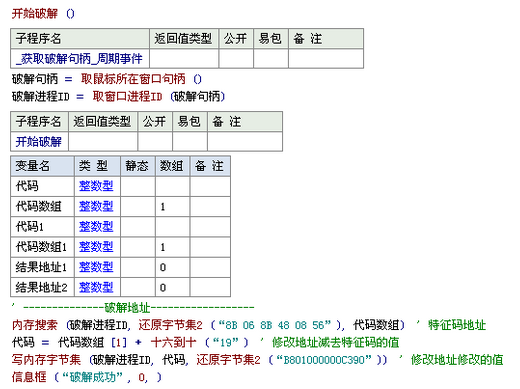Click 返回值类型 header in first subroutine table
The width and height of the screenshot is (520, 389).
tap(184, 39)
